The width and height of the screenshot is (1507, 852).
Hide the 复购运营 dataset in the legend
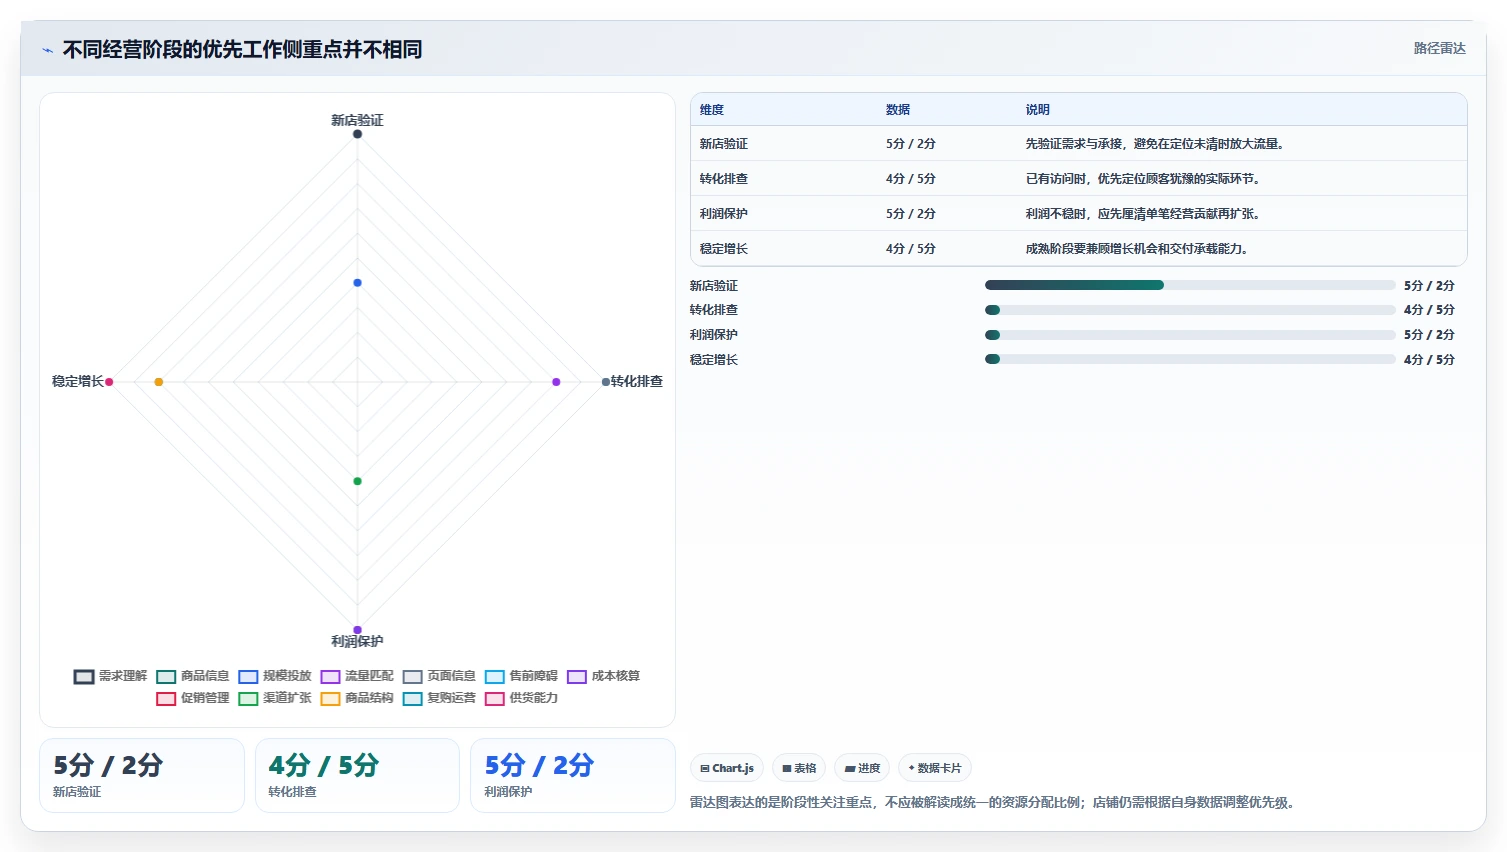click(x=439, y=698)
